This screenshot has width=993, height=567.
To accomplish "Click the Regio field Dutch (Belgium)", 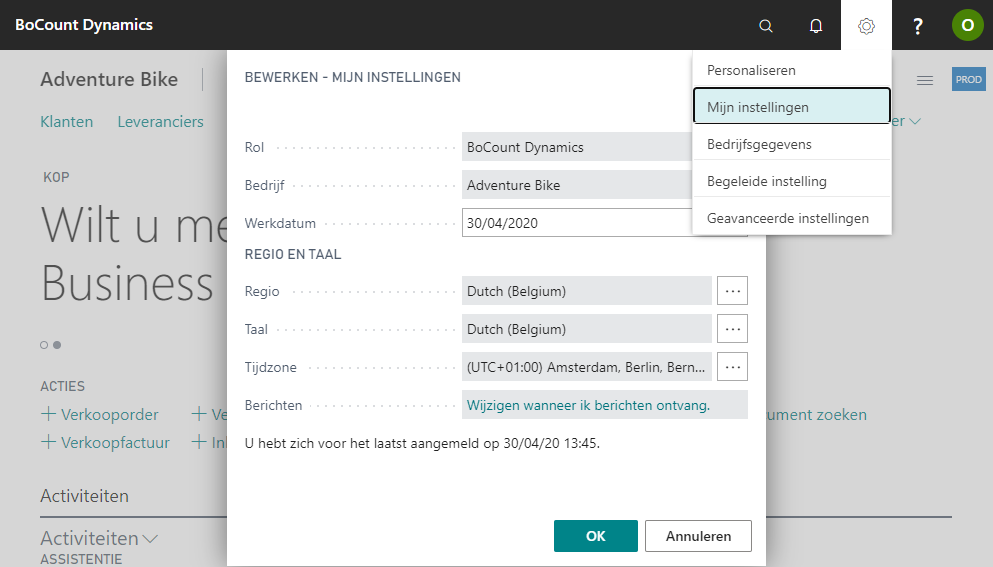I will tap(586, 291).
